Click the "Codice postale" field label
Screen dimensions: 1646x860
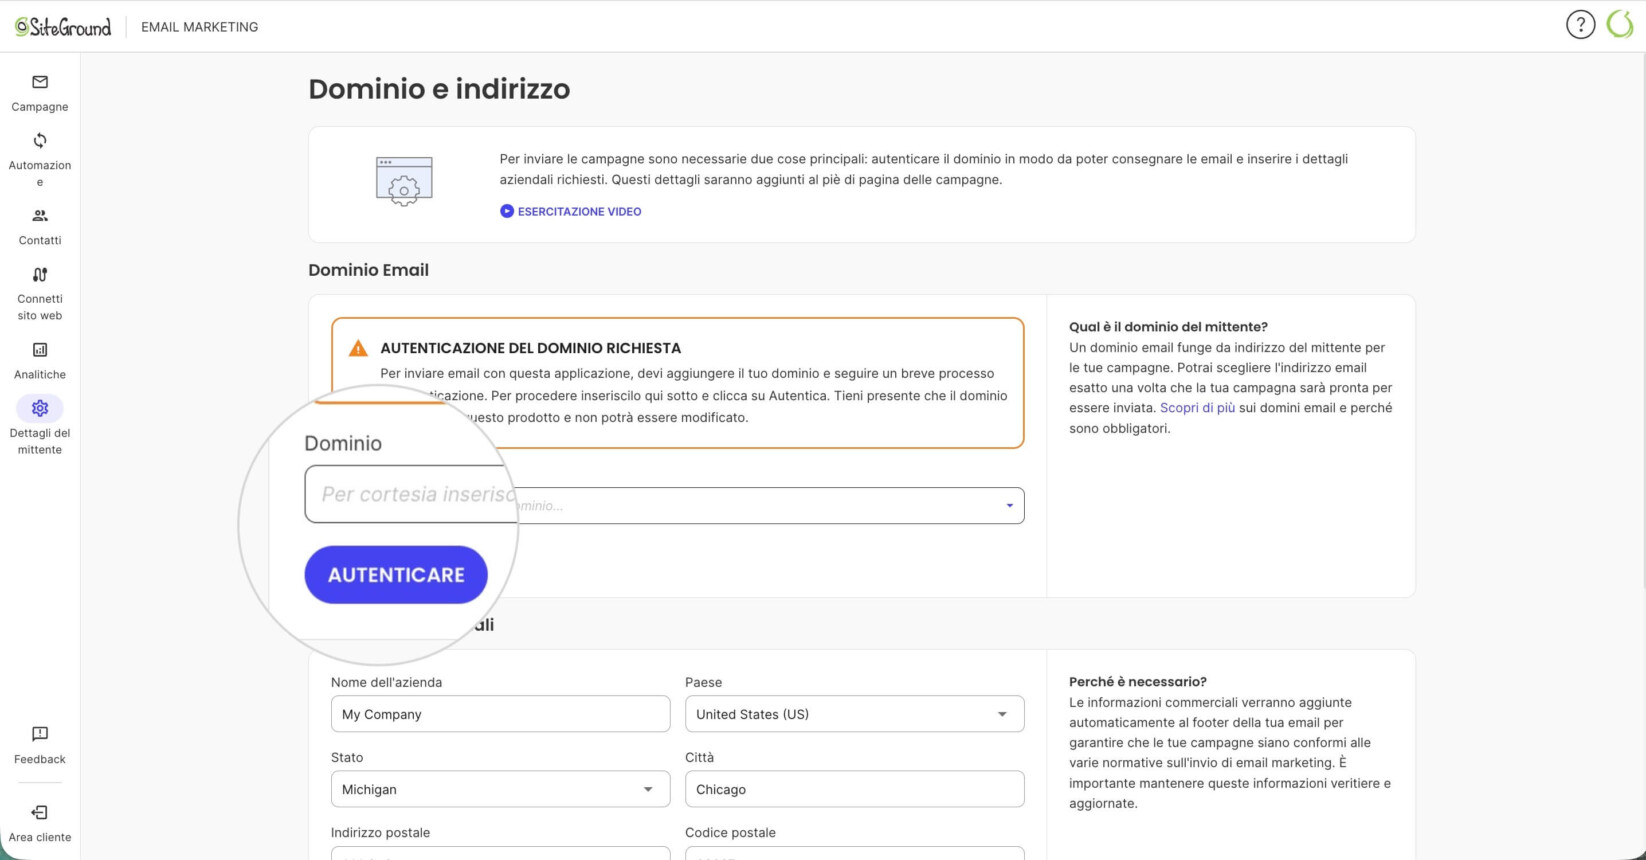pos(730,832)
